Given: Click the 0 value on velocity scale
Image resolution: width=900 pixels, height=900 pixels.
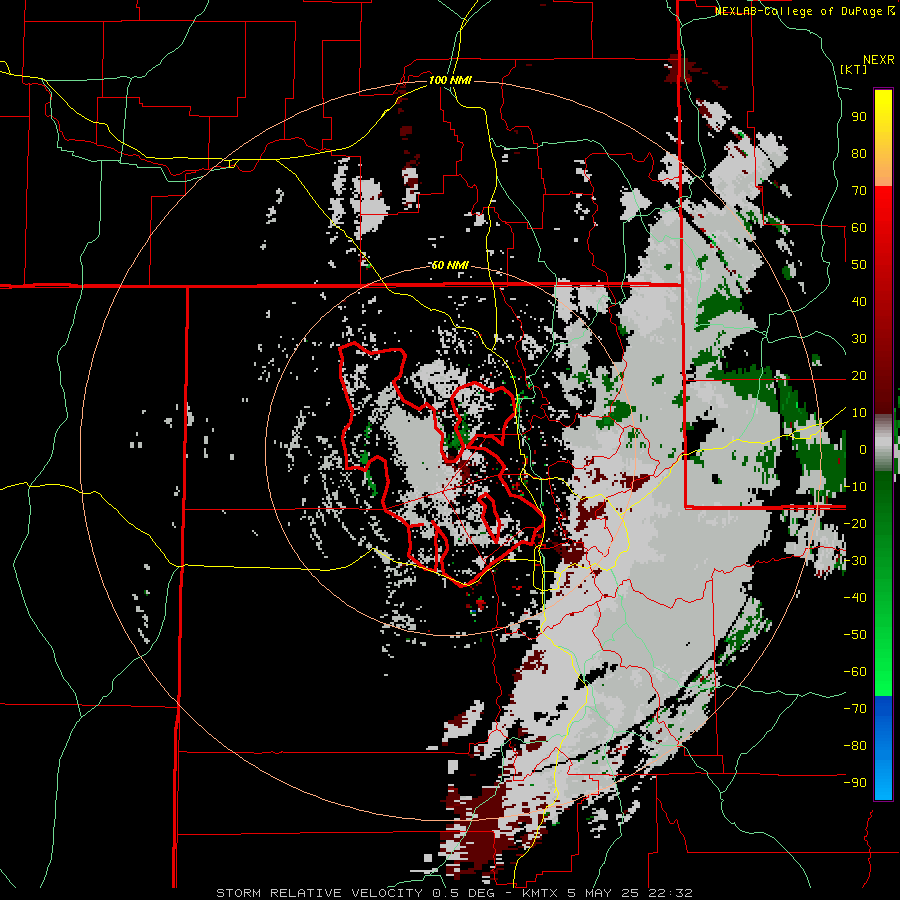Looking at the screenshot, I should (x=863, y=449).
